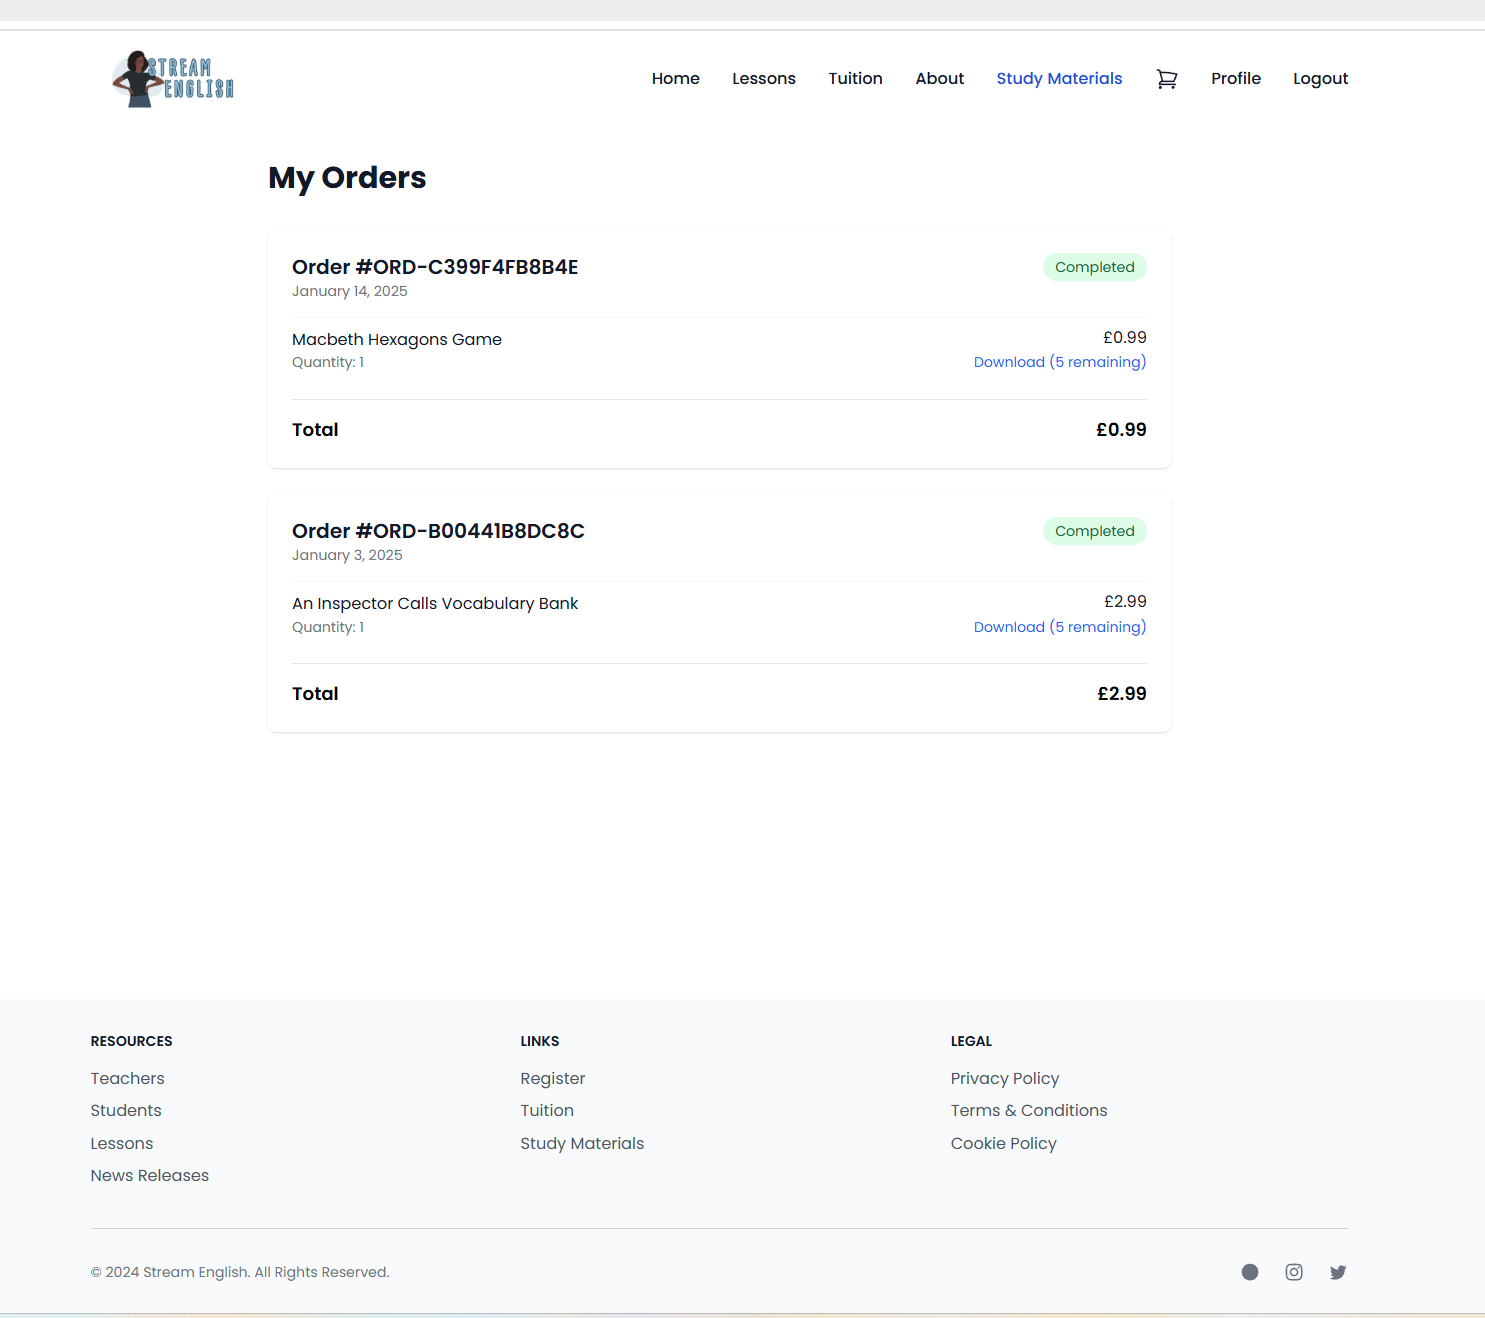Visit News Releases in the footer
Viewport: 1485px width, 1318px height.
[x=149, y=1175]
